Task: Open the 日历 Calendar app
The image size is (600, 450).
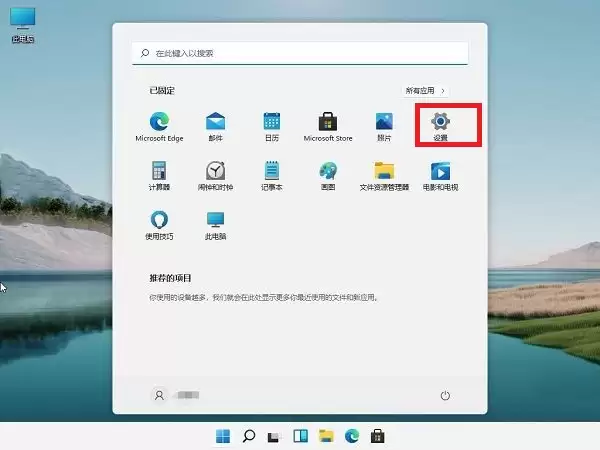Action: click(272, 127)
